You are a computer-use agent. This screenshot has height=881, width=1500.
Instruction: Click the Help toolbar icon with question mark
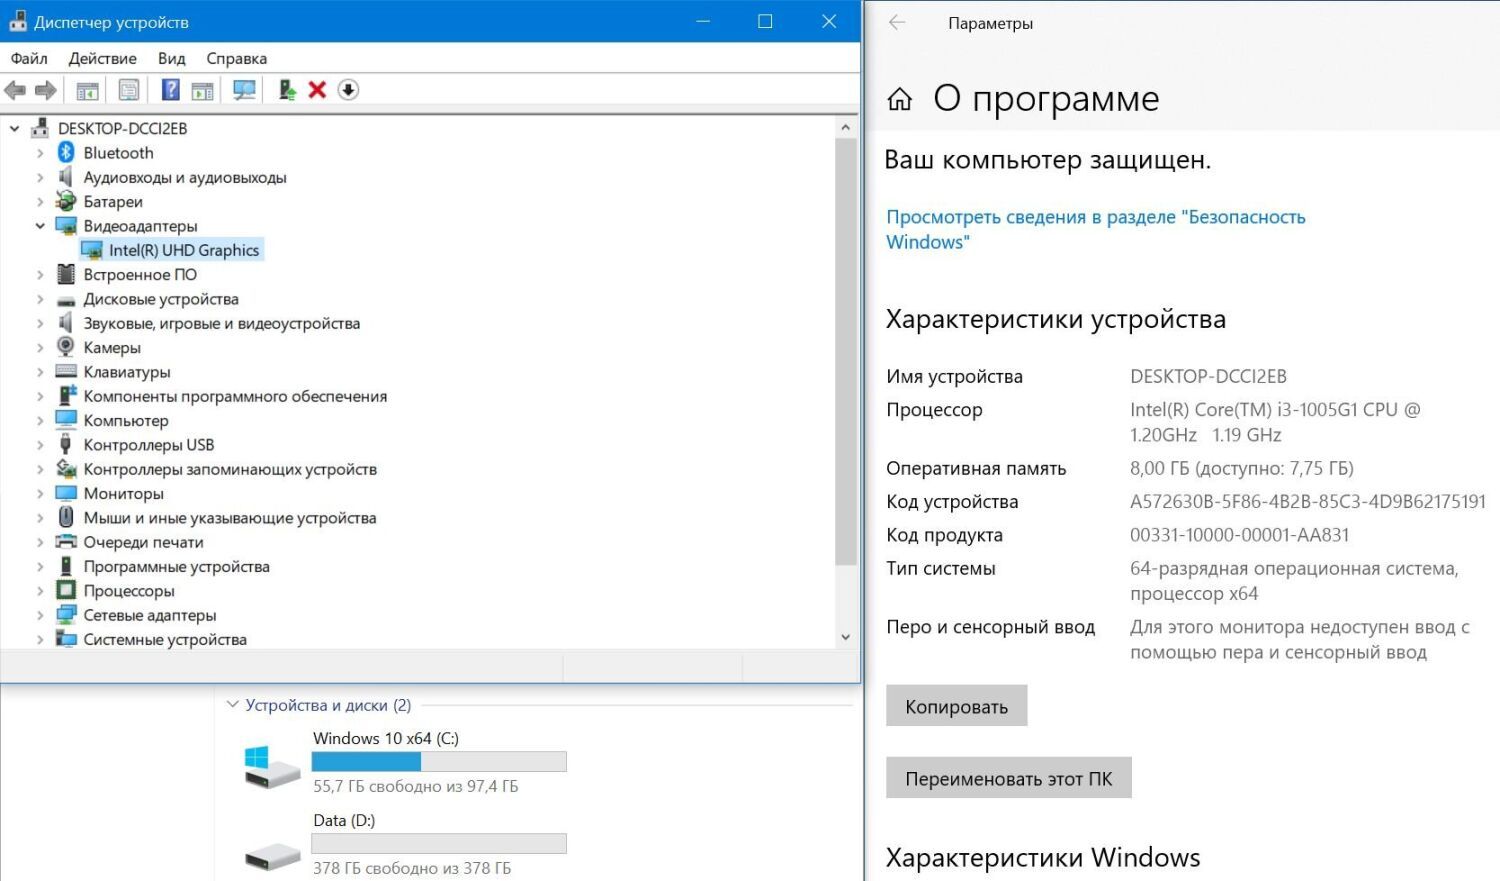point(171,90)
